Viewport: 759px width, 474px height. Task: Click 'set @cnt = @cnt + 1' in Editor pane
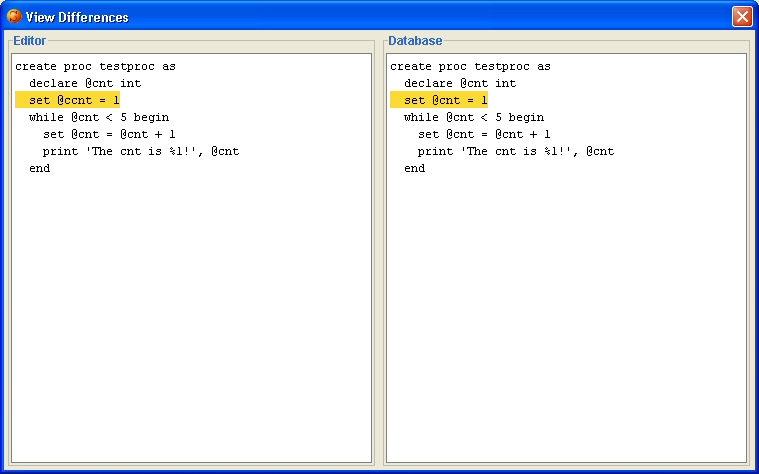click(x=109, y=134)
